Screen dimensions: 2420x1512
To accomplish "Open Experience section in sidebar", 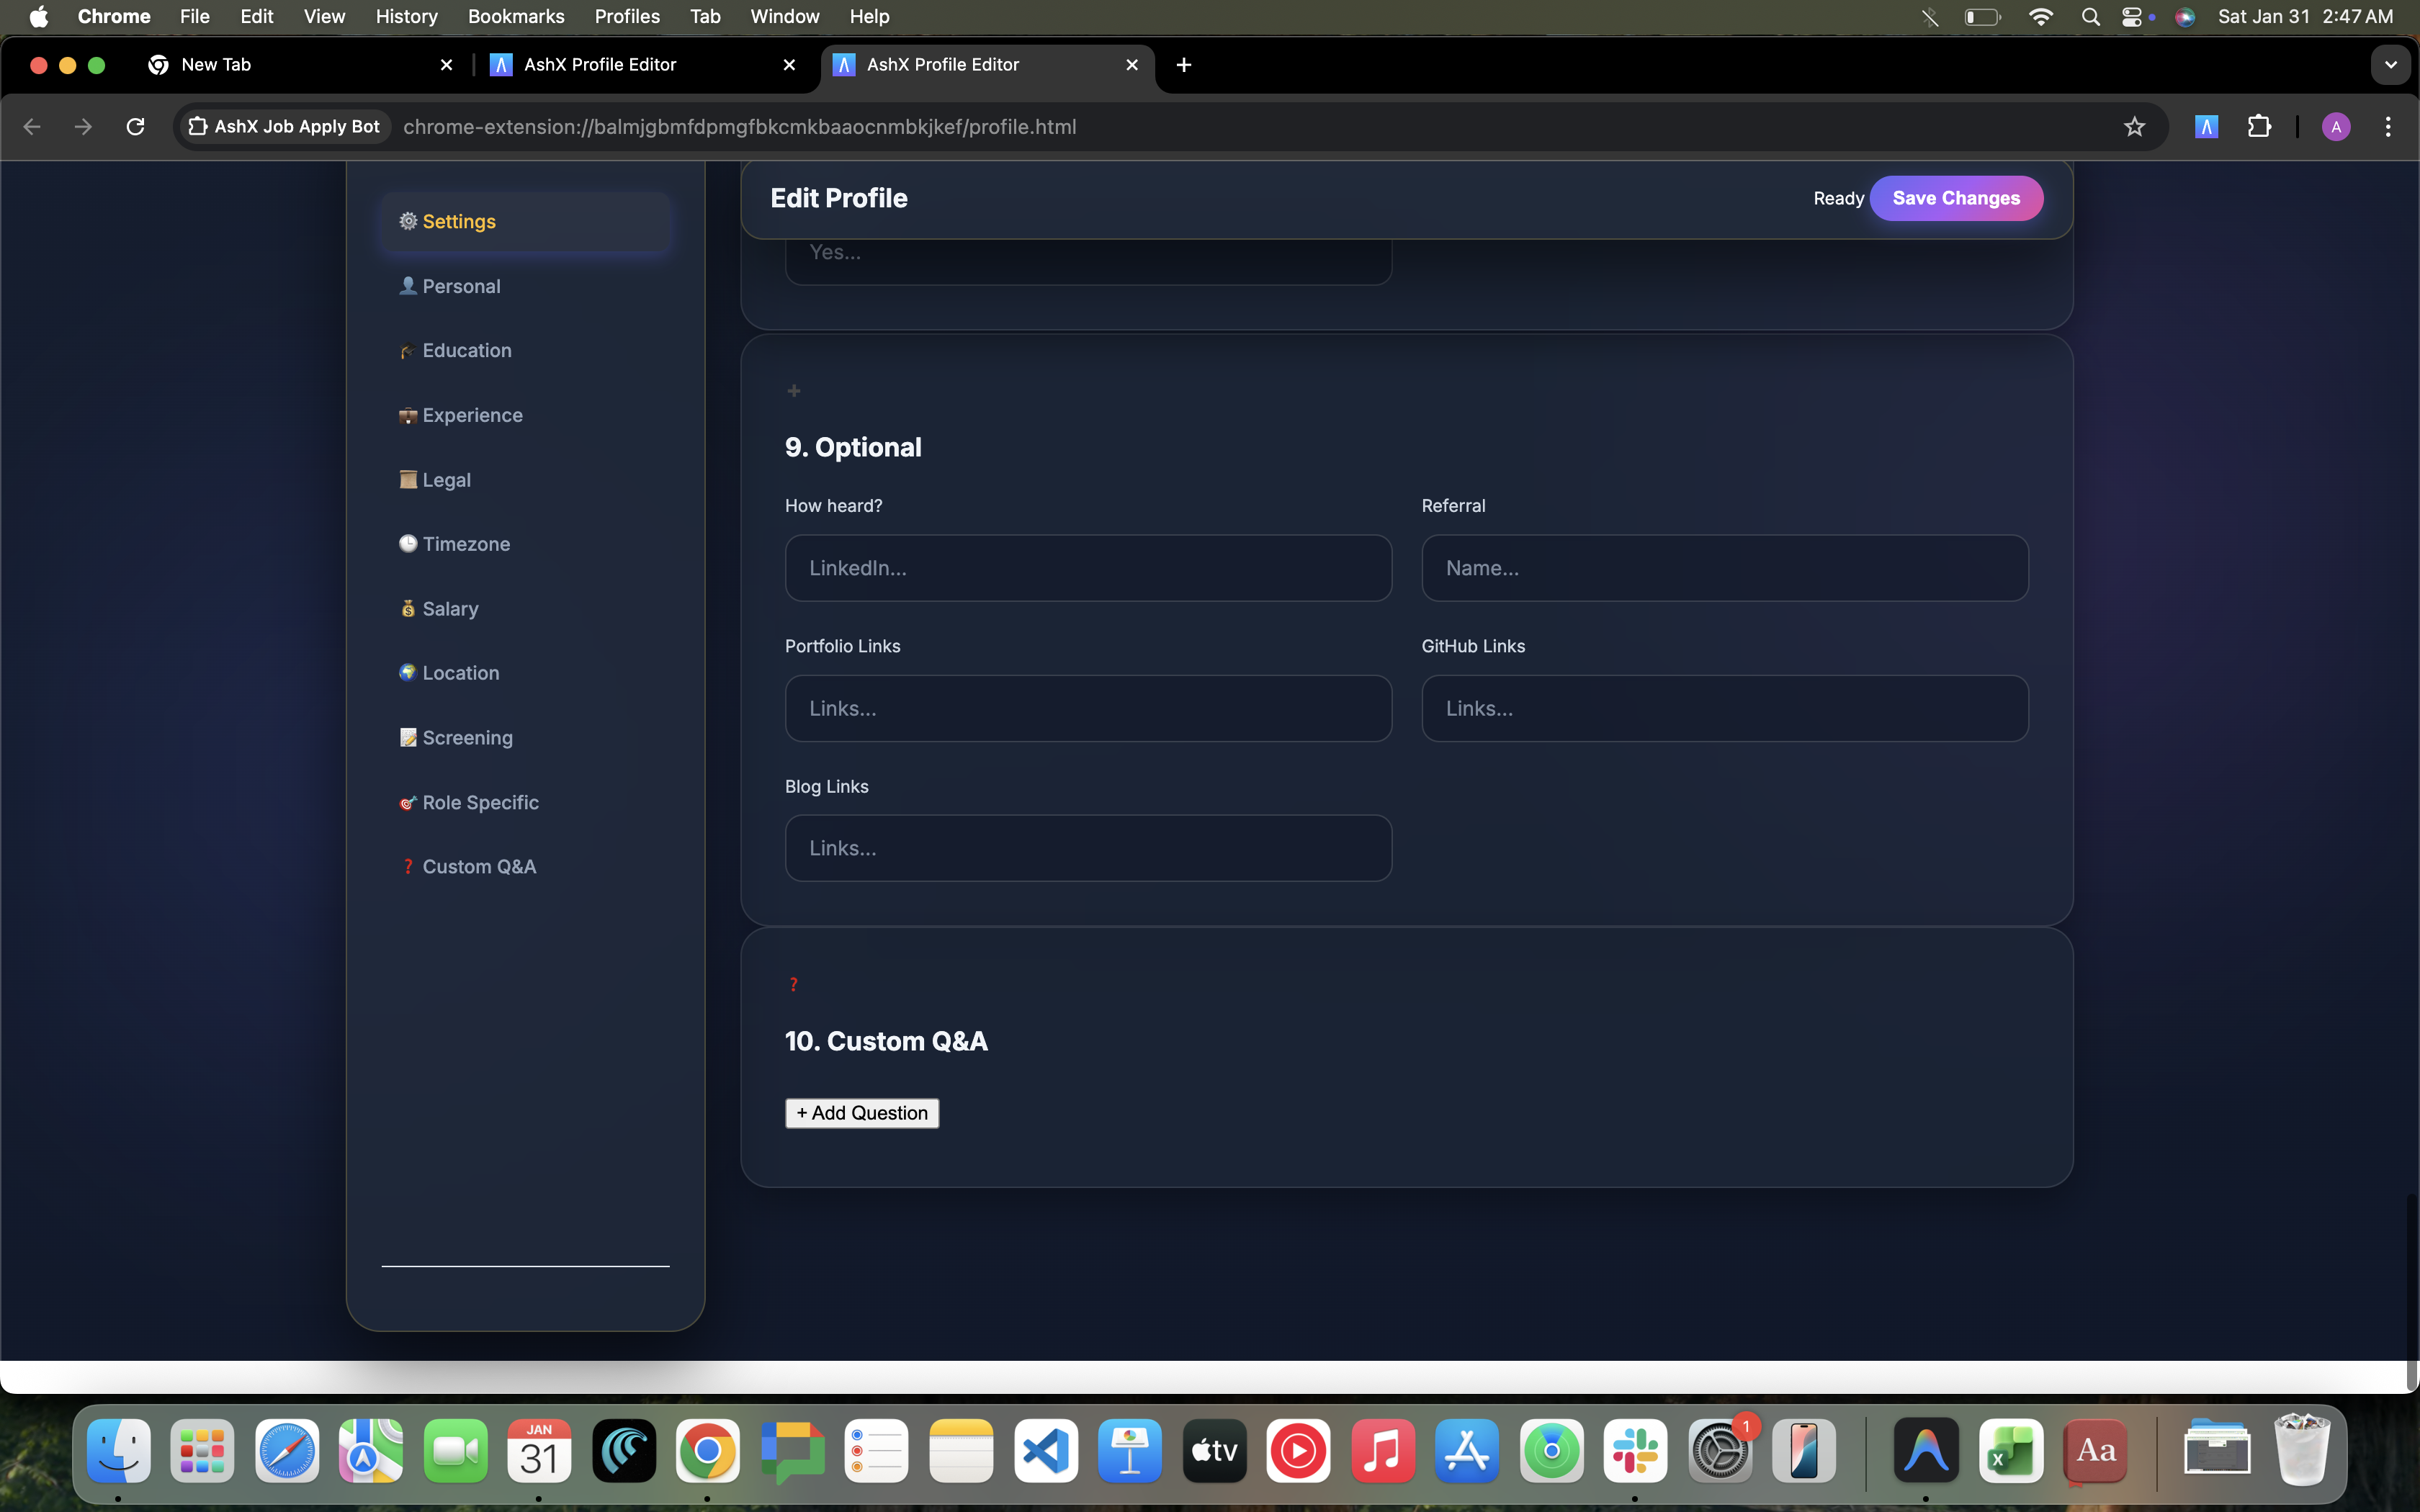I will tap(525, 415).
